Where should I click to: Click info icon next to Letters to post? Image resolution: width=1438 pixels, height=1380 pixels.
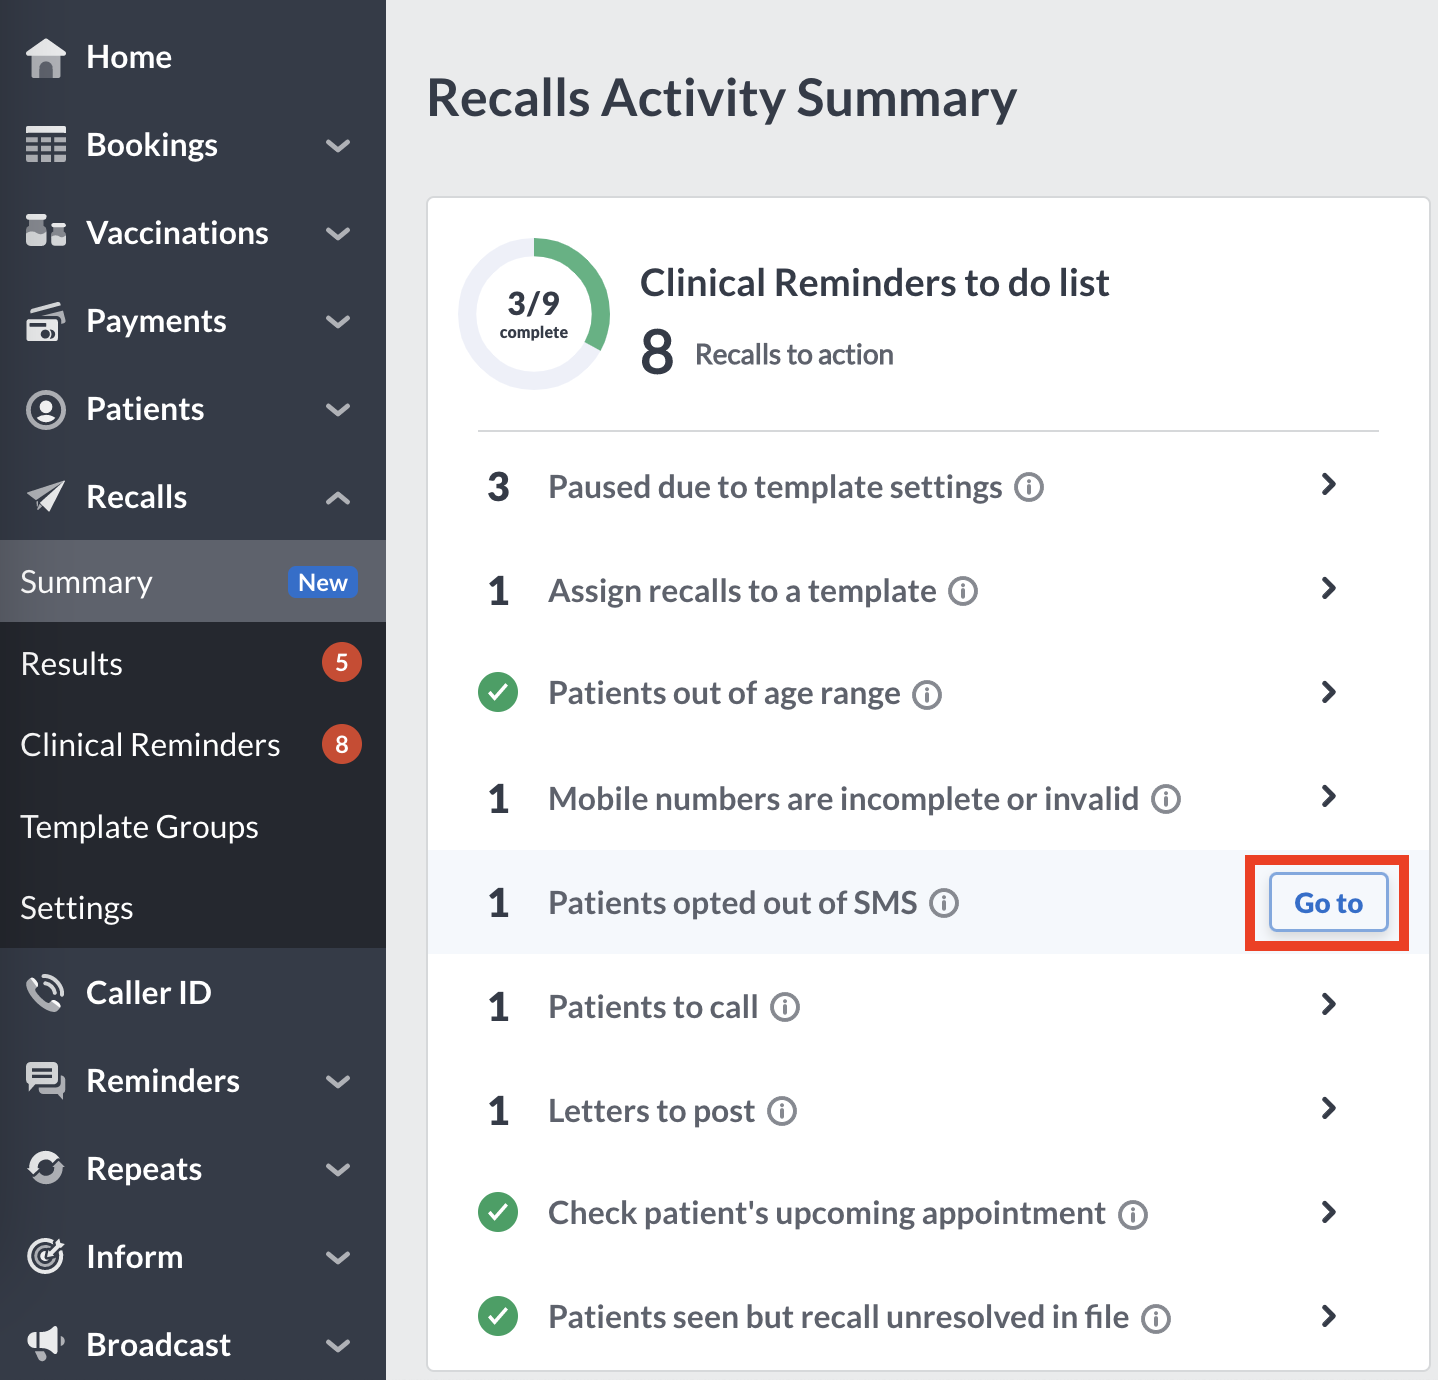(x=782, y=1111)
